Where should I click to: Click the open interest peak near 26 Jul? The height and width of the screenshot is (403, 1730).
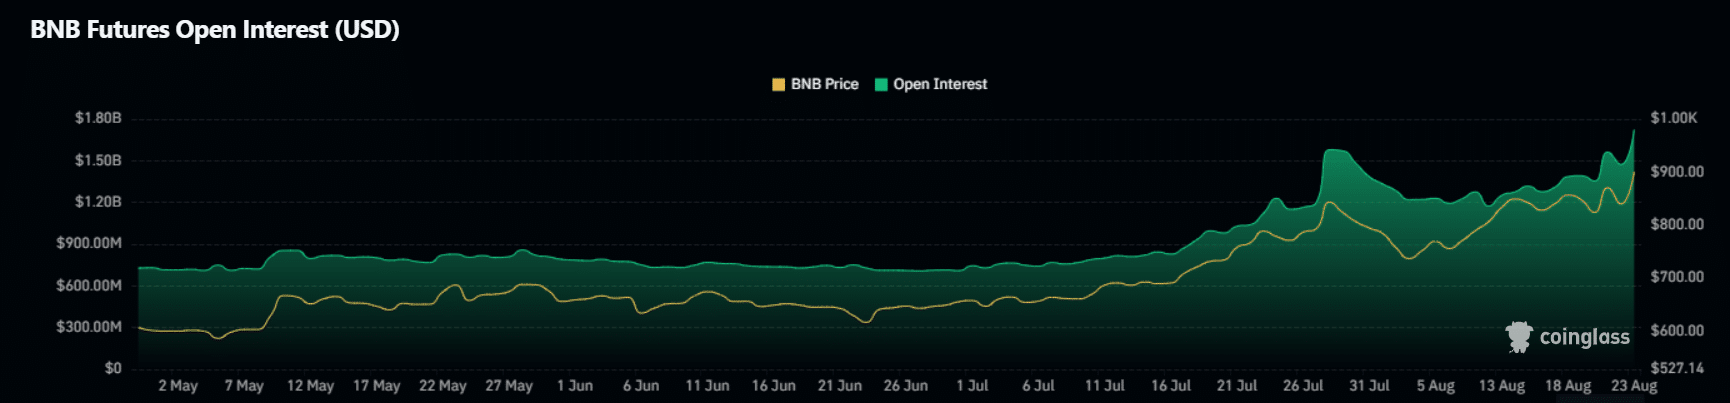(1336, 151)
